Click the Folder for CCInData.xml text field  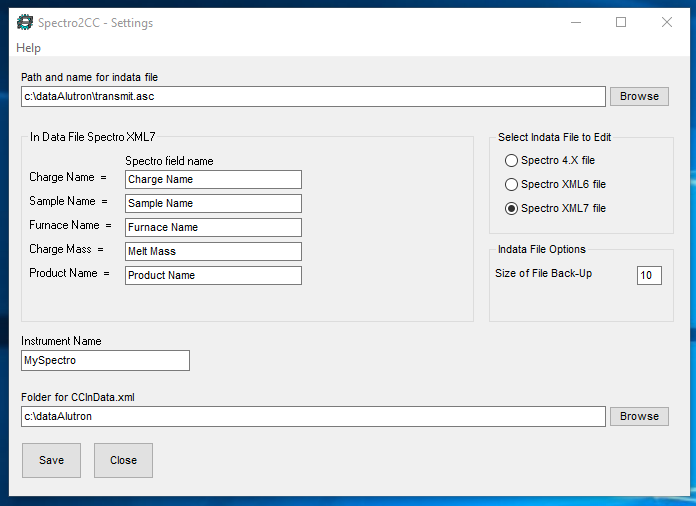point(313,416)
